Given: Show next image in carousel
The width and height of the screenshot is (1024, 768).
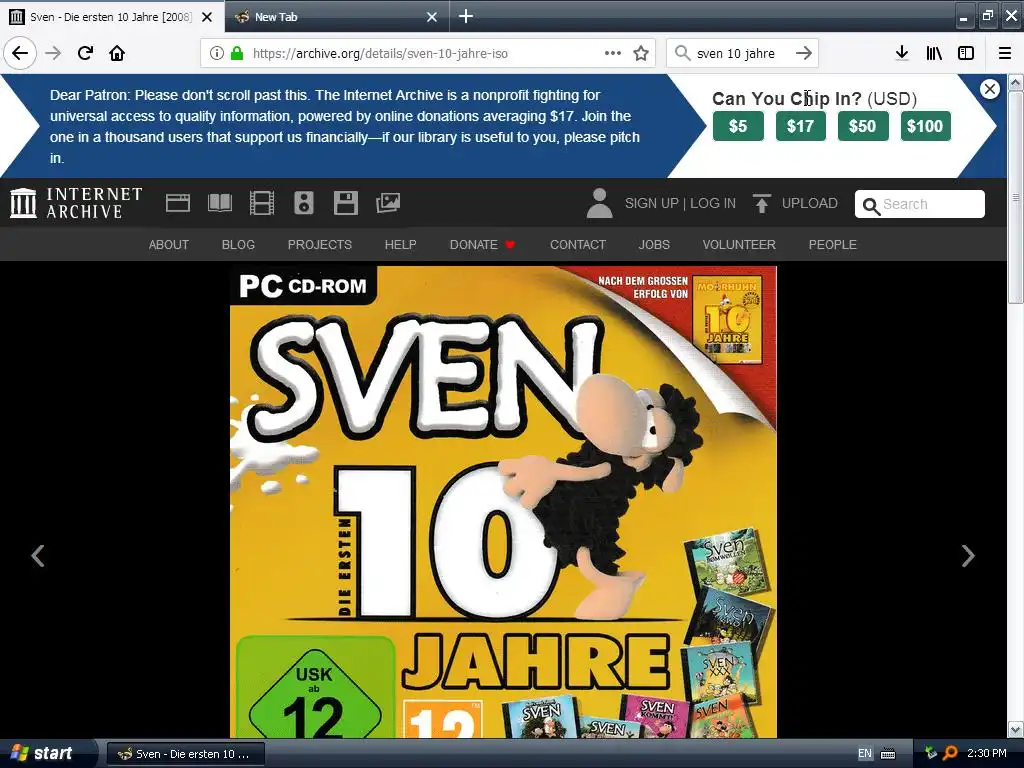Looking at the screenshot, I should (968, 556).
